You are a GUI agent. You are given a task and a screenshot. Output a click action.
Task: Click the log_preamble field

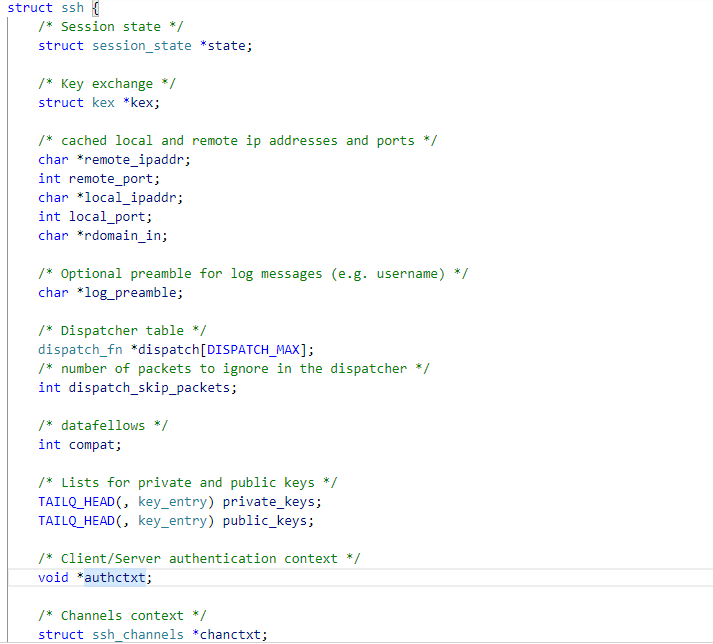pyautogui.click(x=129, y=293)
